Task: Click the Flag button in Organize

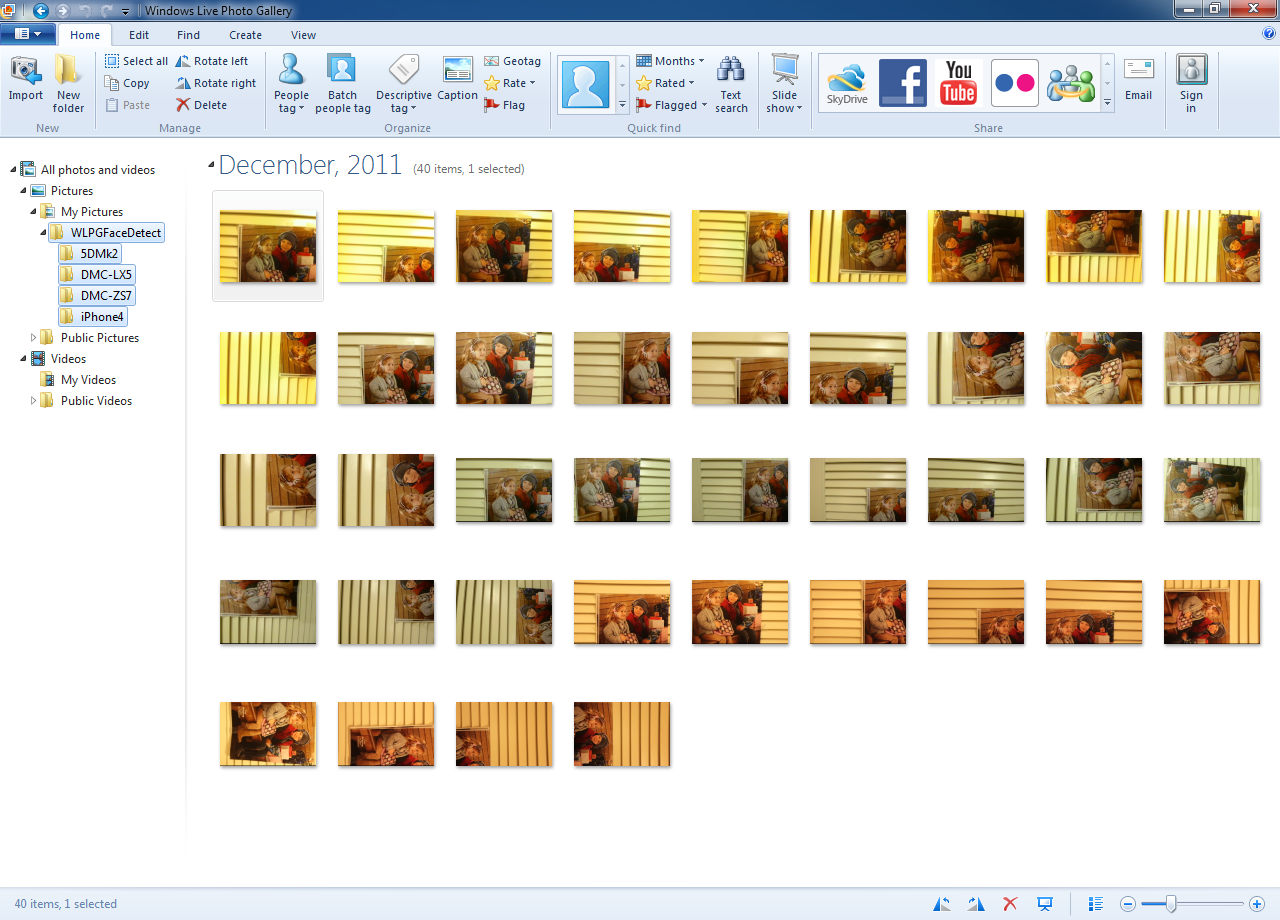Action: pyautogui.click(x=504, y=105)
